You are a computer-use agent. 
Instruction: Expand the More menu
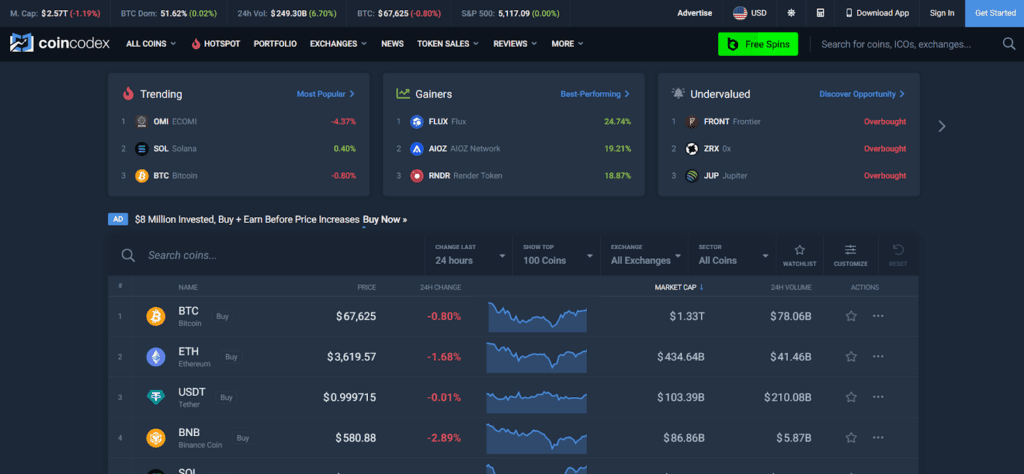[568, 44]
